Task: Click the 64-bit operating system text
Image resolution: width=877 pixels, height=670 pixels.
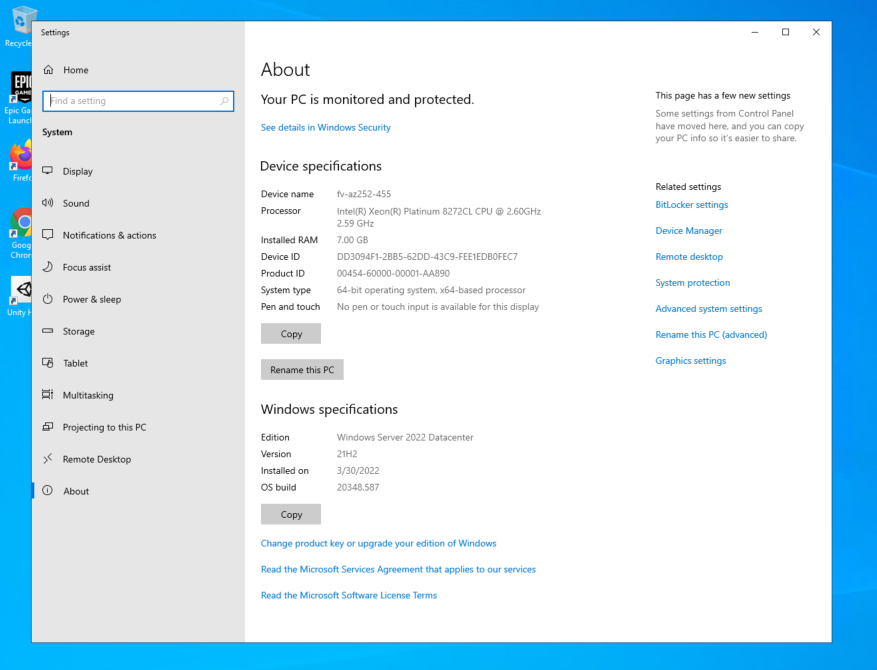Action: click(431, 290)
